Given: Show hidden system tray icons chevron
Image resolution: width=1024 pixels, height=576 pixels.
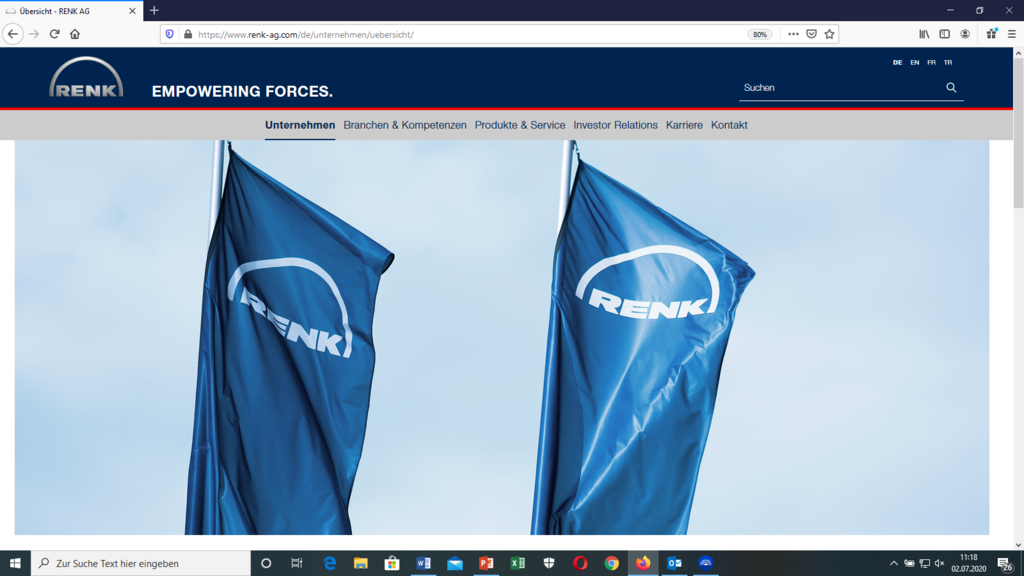Looking at the screenshot, I should tap(893, 563).
